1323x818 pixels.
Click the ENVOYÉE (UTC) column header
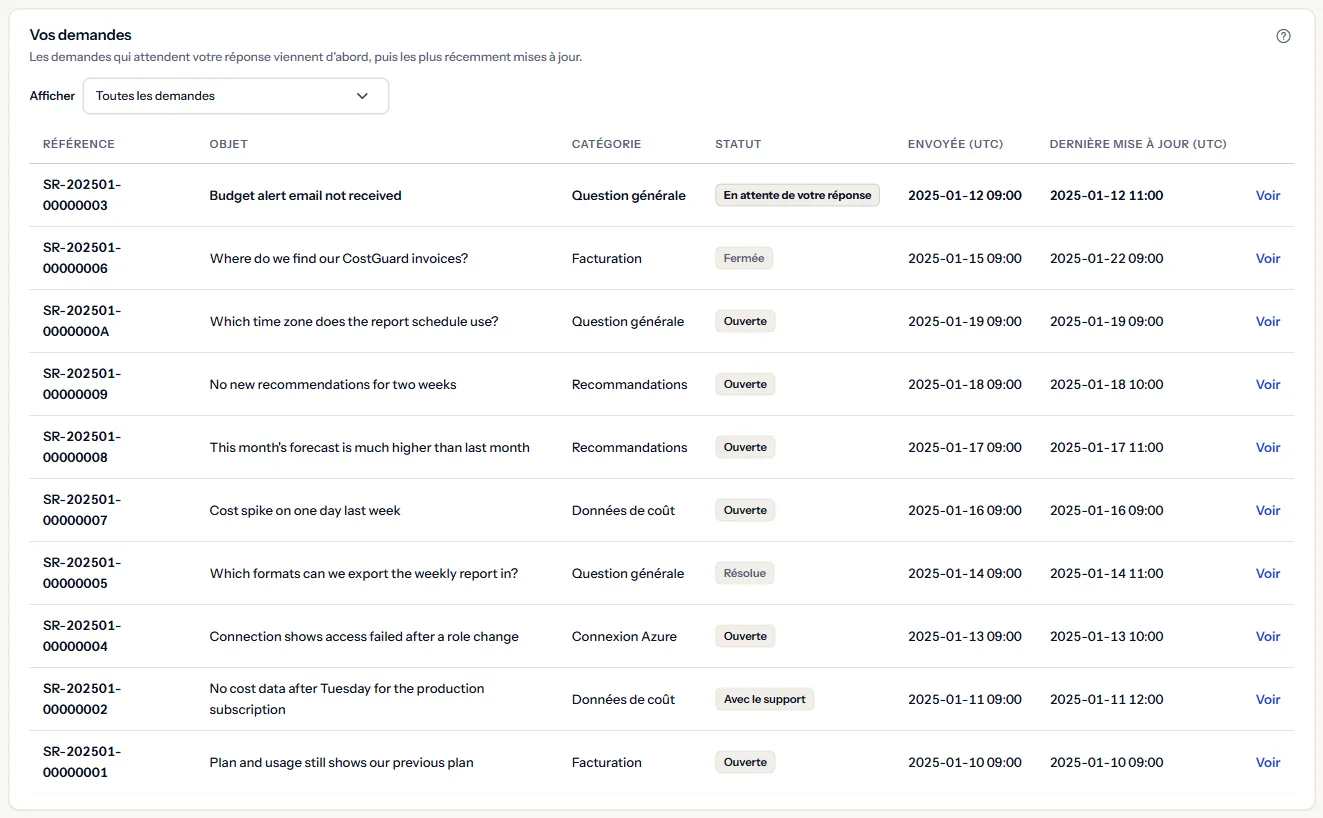955,144
